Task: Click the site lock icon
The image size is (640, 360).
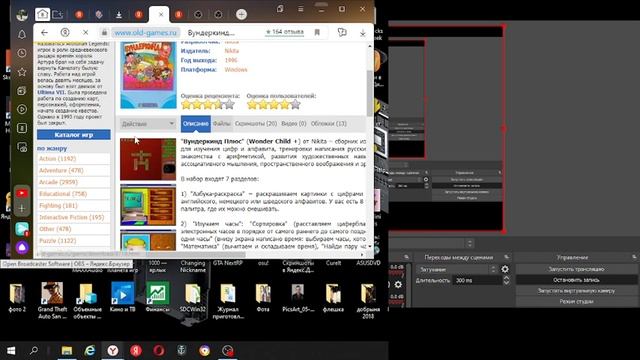Action: [104, 33]
